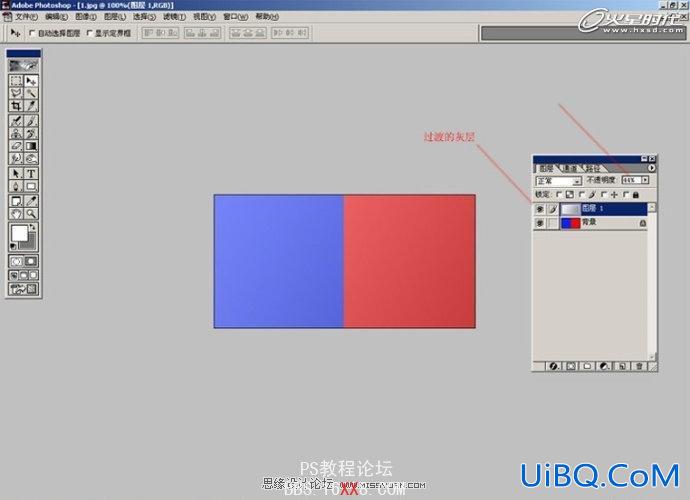Switch to Standard editing mode

click(17, 261)
